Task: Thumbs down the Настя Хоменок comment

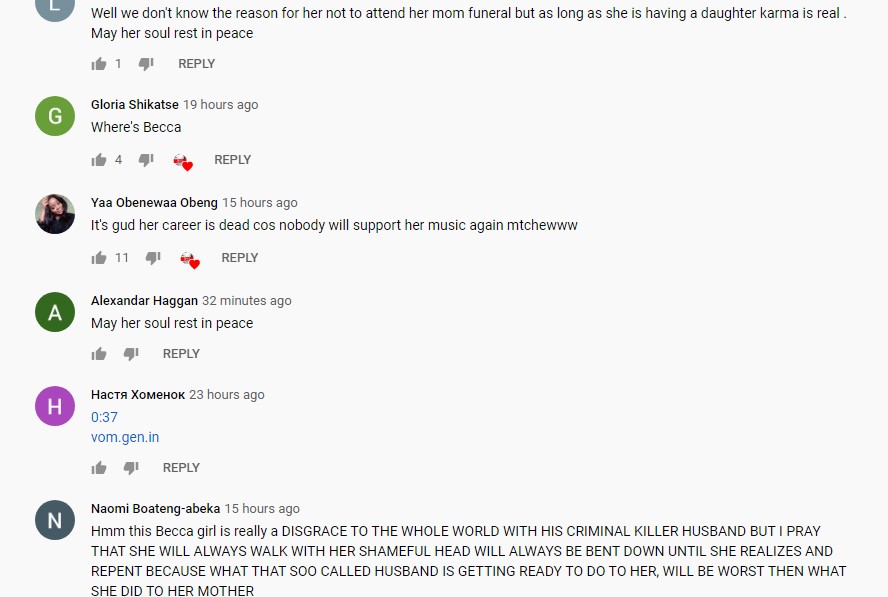Action: [131, 468]
